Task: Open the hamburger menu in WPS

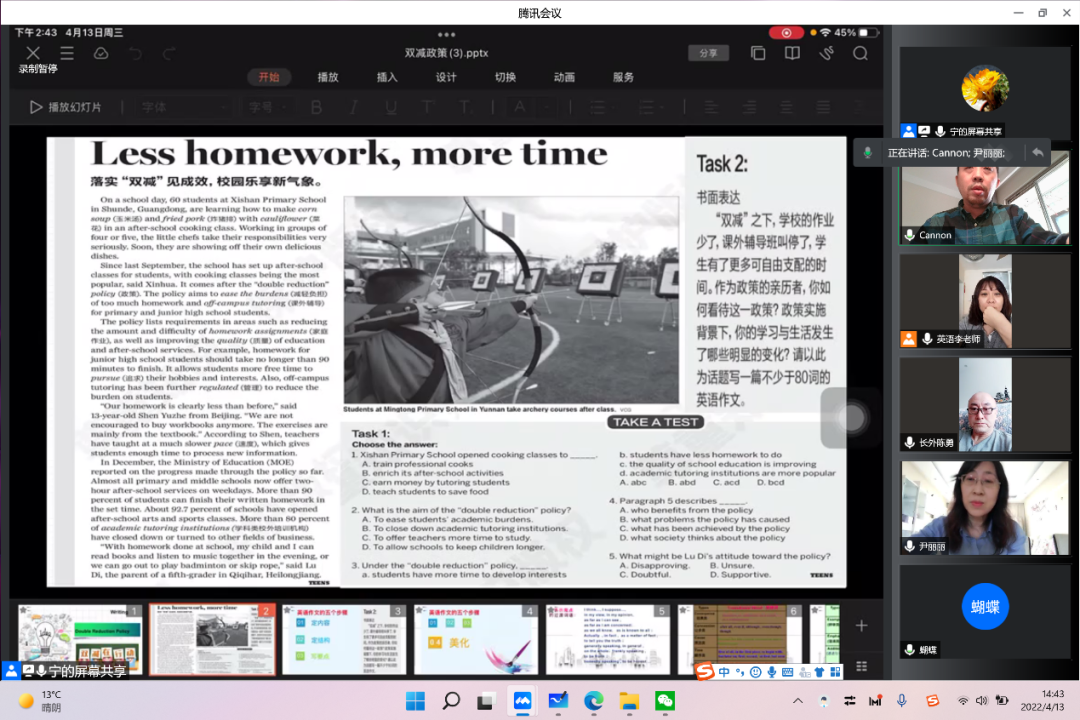Action: pos(67,53)
